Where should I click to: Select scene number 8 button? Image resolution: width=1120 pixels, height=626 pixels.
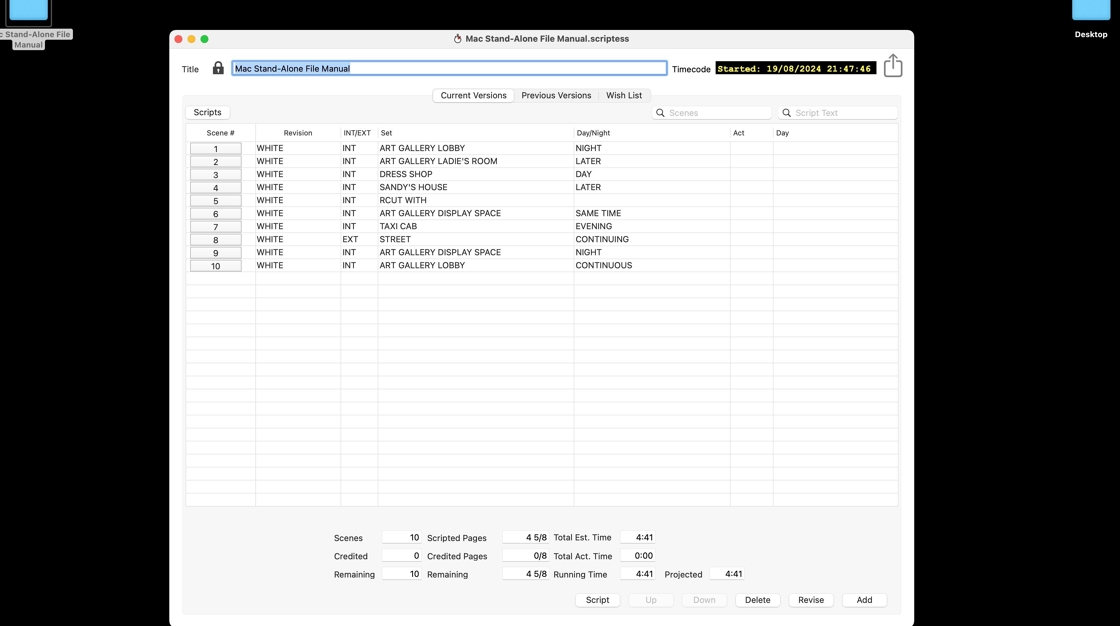[216, 239]
